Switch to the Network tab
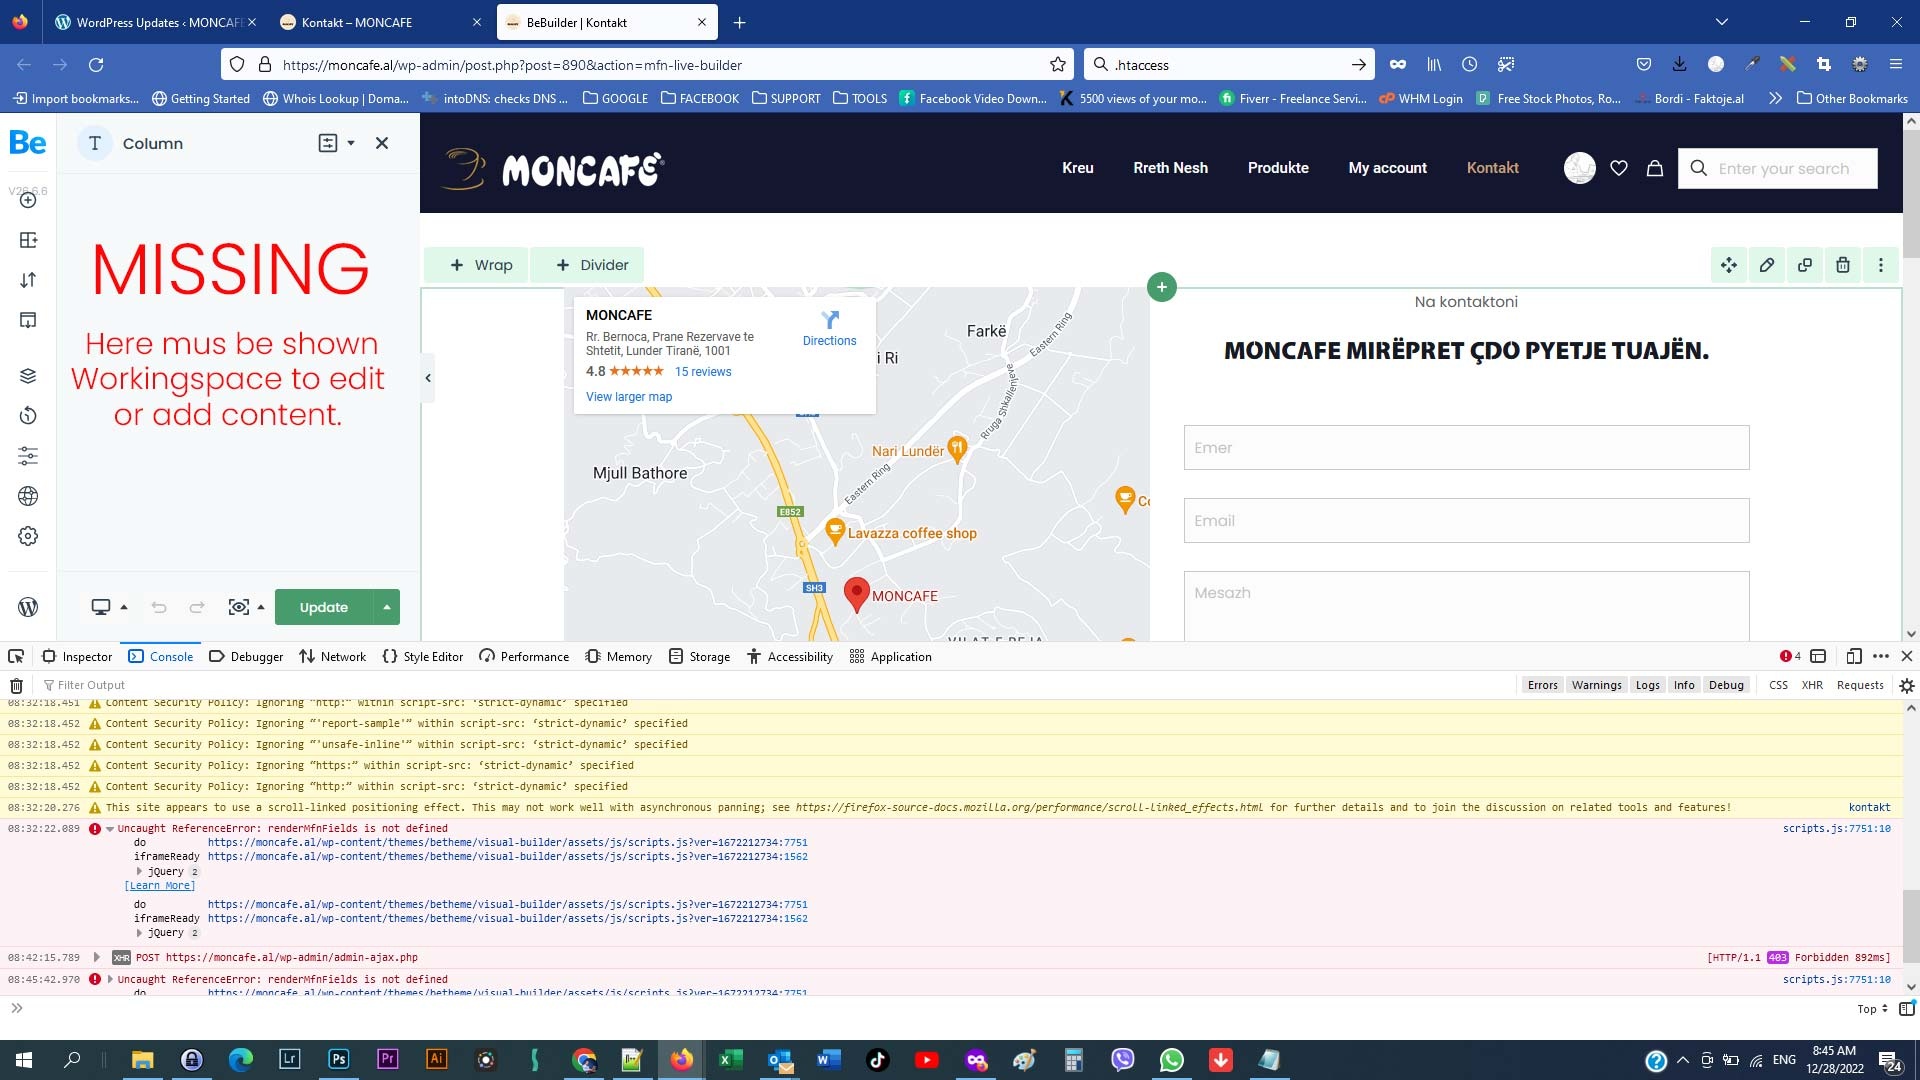Viewport: 1920px width, 1080px height. pyautogui.click(x=333, y=656)
